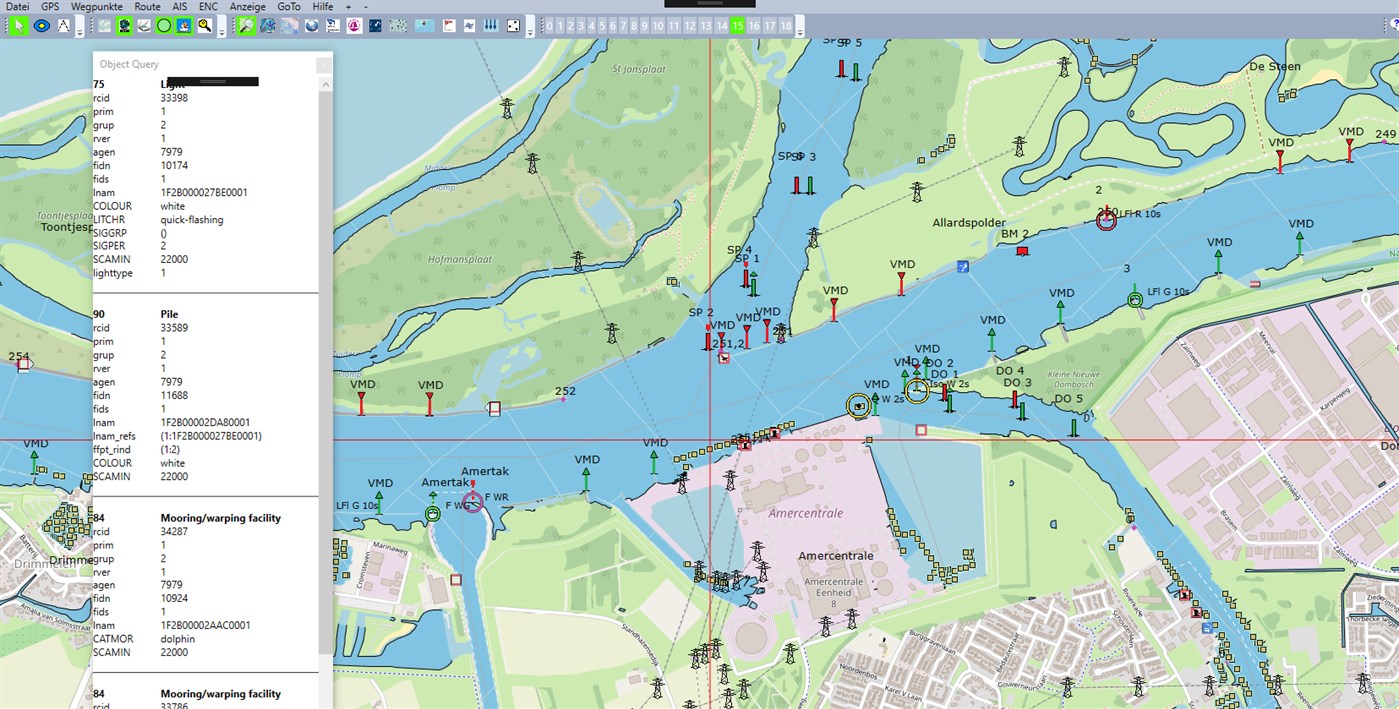Viewport: 1399px width, 709px height.
Task: Toggle the highlighted level 15 button
Action: click(x=738, y=24)
